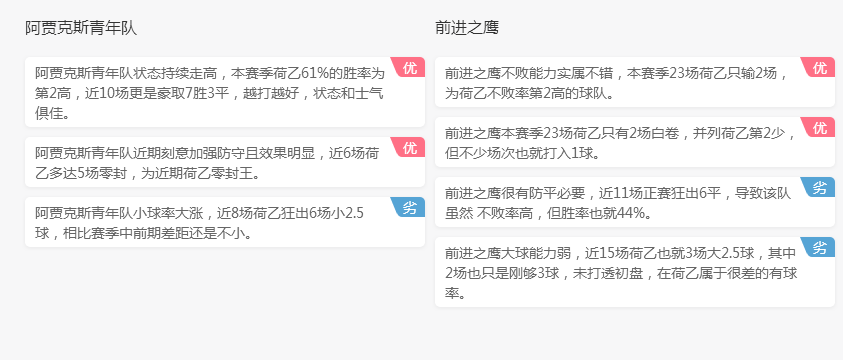This screenshot has height=360, width=843.
Task: Open the card about 前进之鹰不败能力实属不错
Action: [635, 82]
